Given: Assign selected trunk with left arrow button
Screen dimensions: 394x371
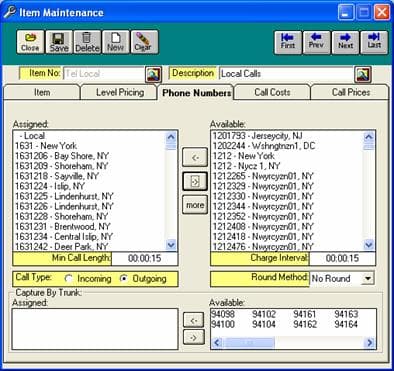Looking at the screenshot, I should [194, 320].
